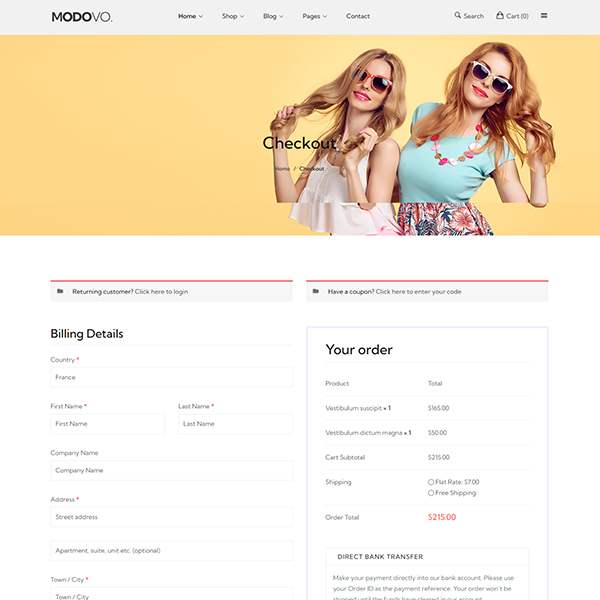Open the hamburger menu icon

pos(544,16)
